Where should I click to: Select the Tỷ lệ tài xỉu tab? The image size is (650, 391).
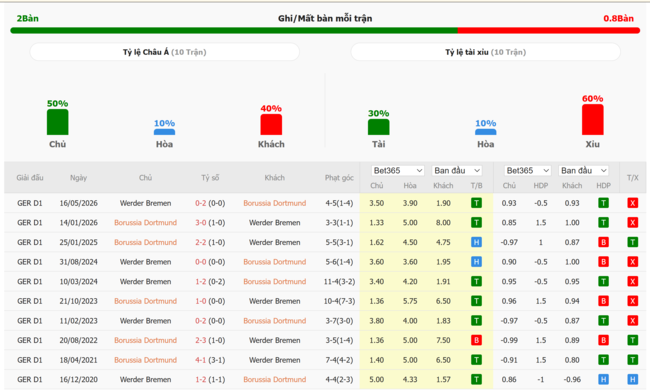coord(485,52)
